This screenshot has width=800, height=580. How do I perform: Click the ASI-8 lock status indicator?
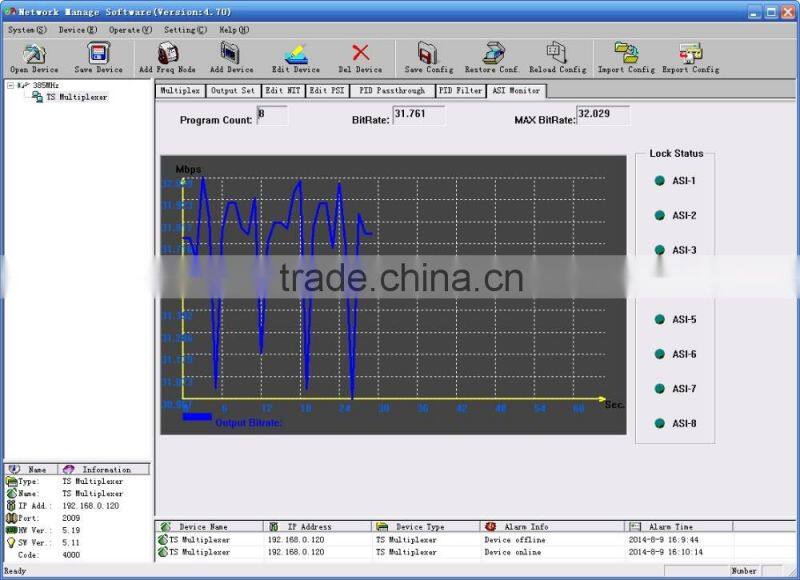(x=659, y=424)
